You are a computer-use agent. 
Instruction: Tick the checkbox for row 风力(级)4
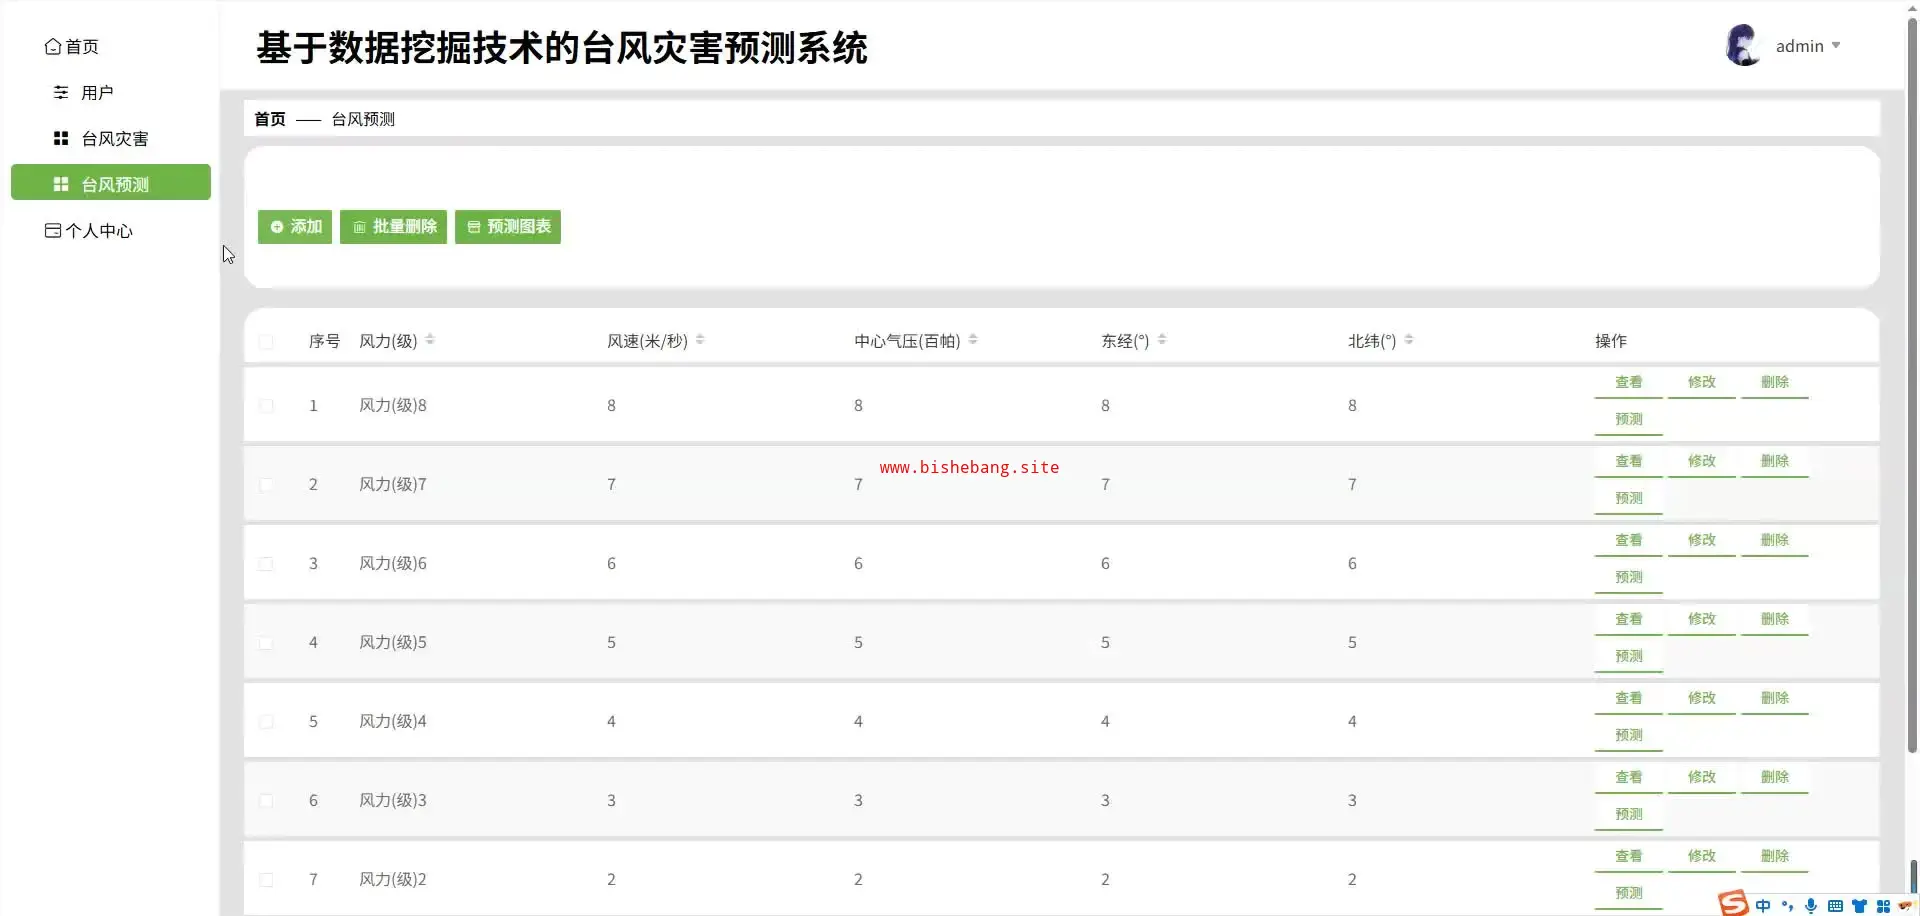coord(266,722)
